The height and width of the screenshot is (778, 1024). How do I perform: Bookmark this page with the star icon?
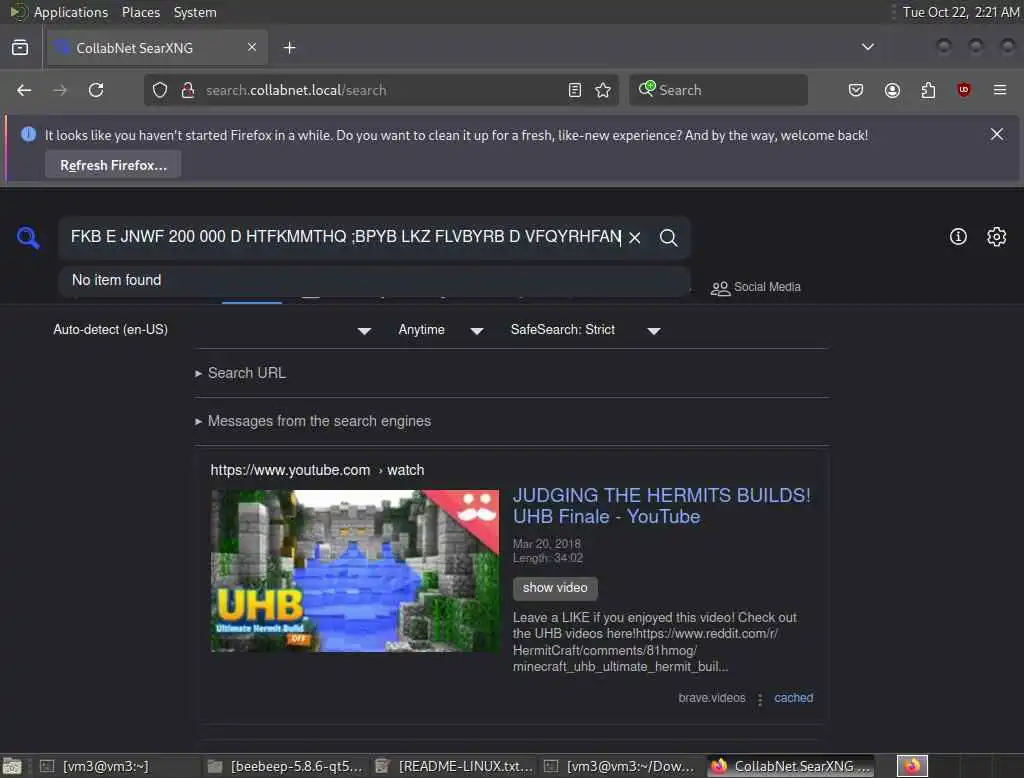pos(603,90)
